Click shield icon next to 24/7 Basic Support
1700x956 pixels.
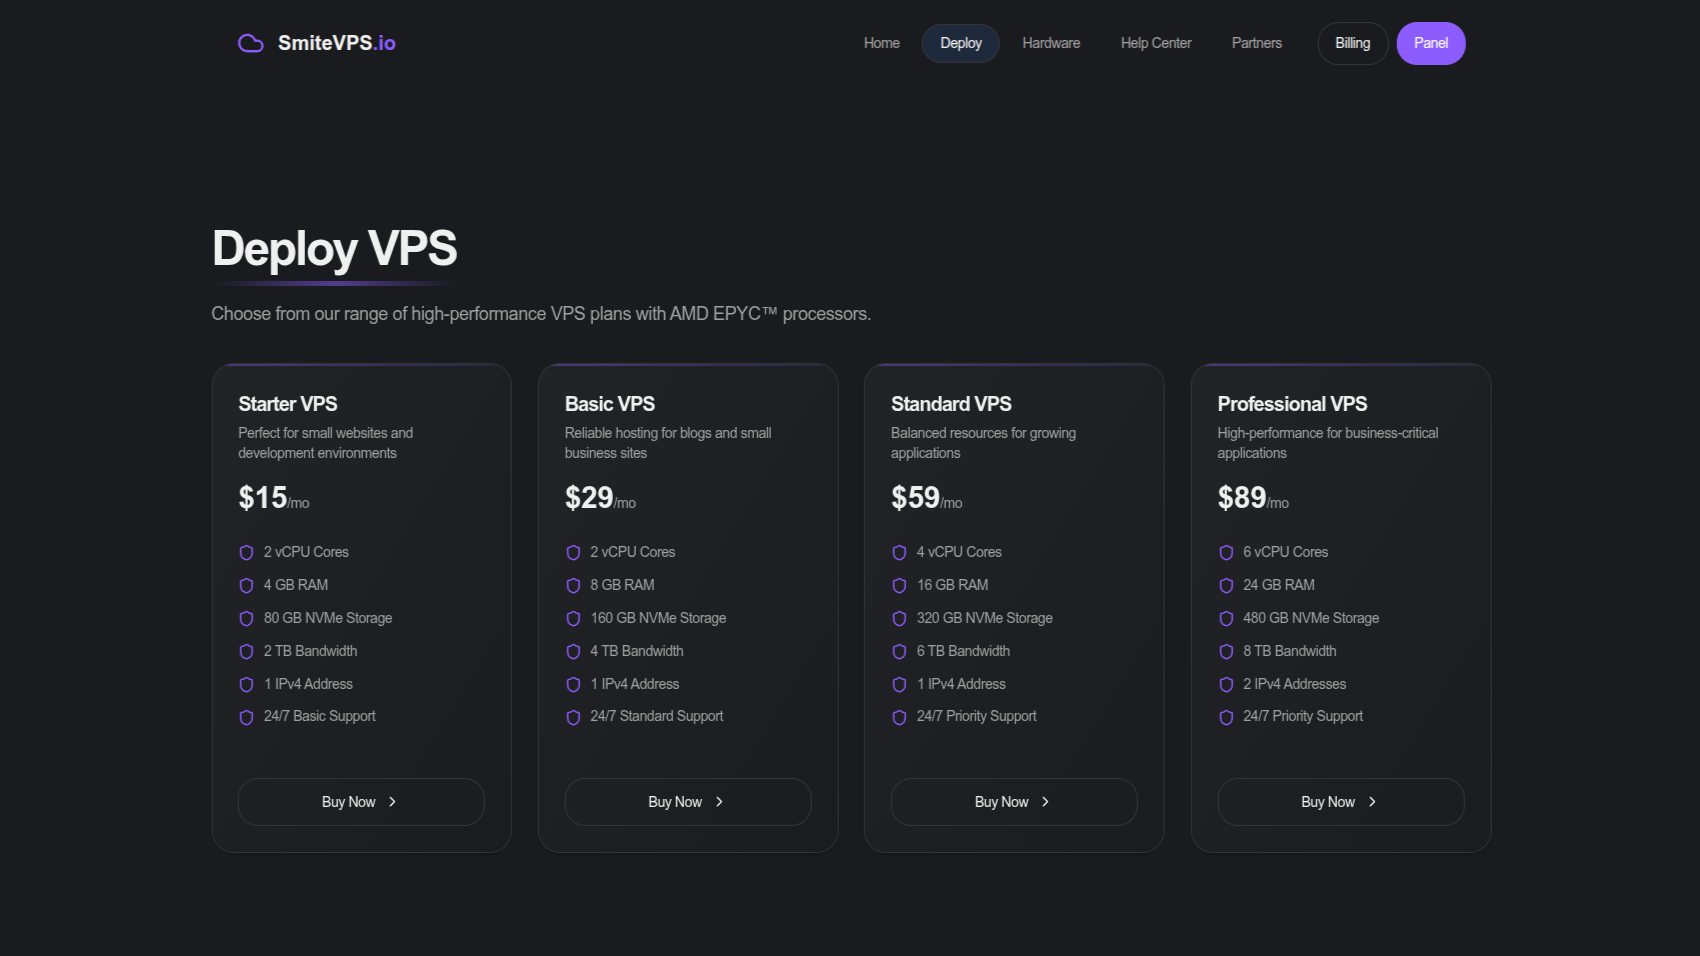tap(246, 717)
